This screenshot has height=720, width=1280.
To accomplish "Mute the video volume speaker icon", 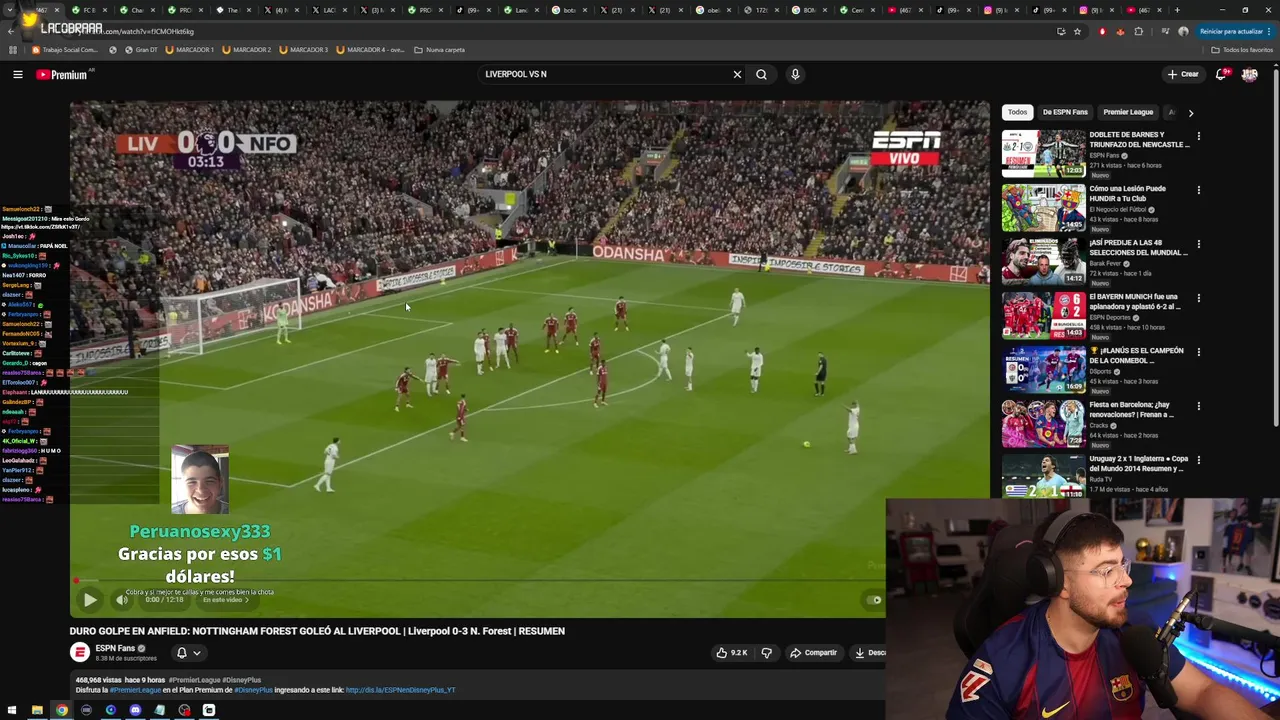I will pyautogui.click(x=122, y=600).
